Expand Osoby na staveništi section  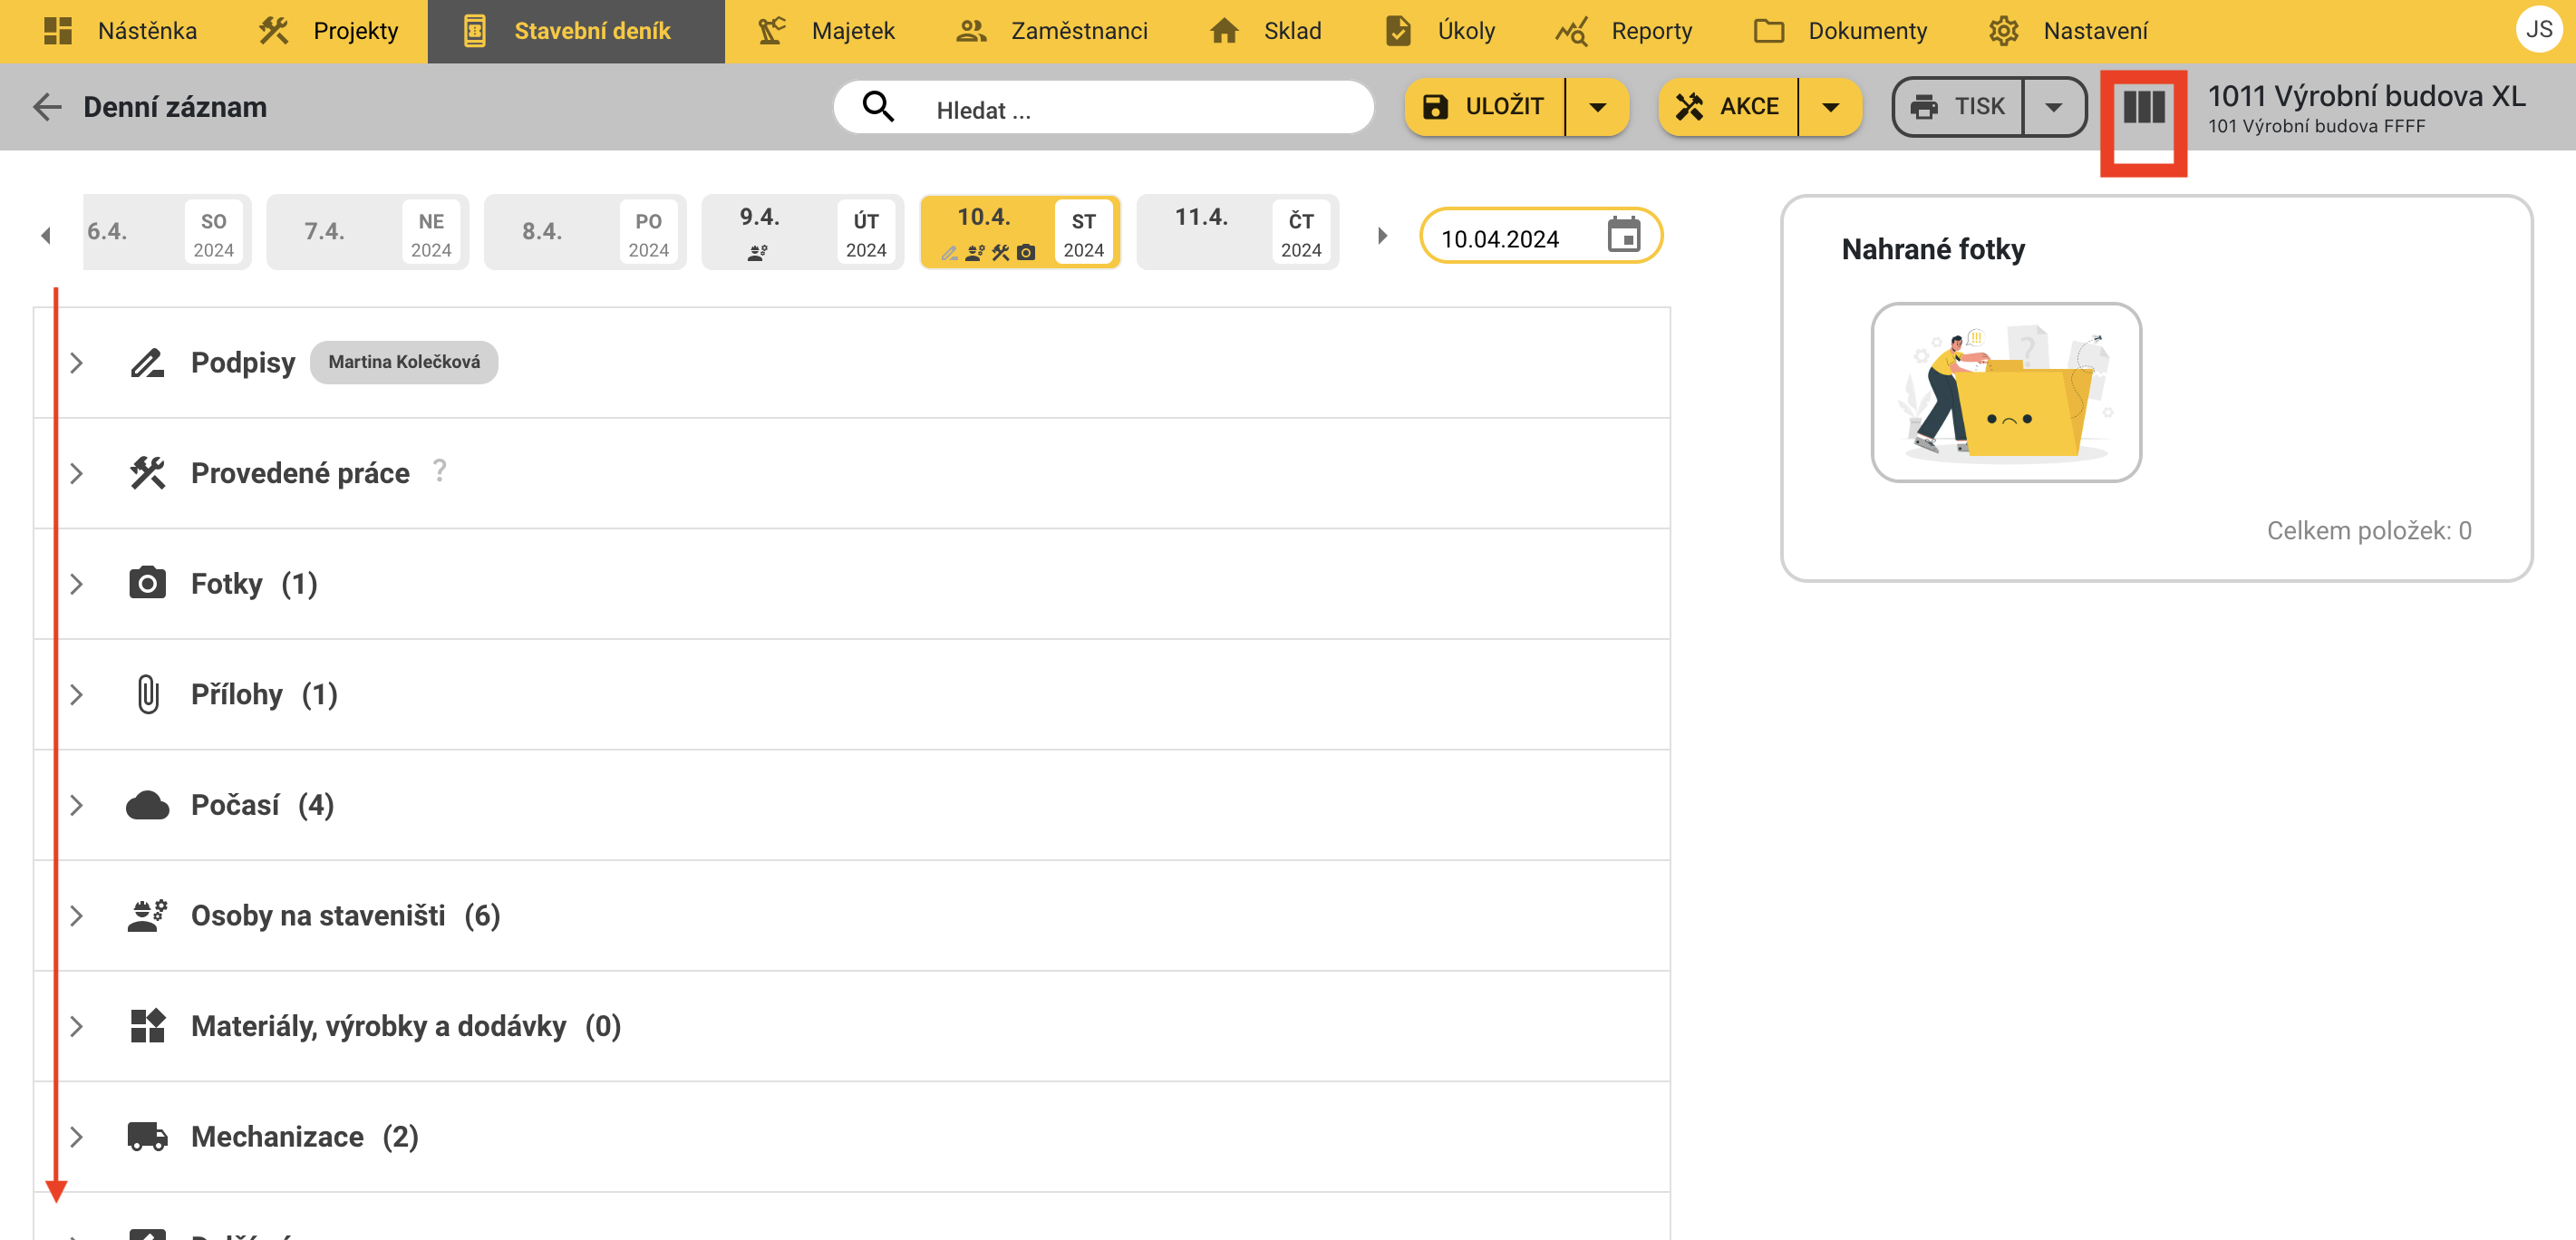(x=77, y=916)
